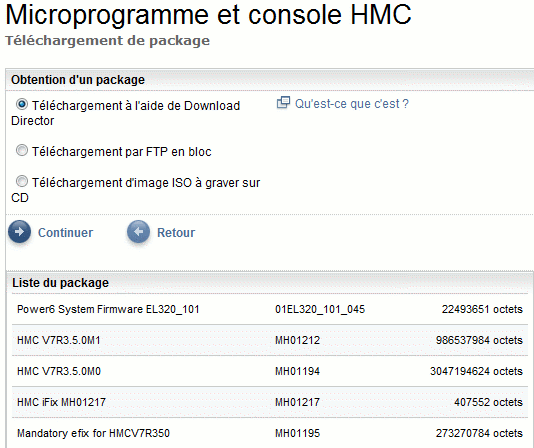Select the Download Director download option

click(x=22, y=104)
